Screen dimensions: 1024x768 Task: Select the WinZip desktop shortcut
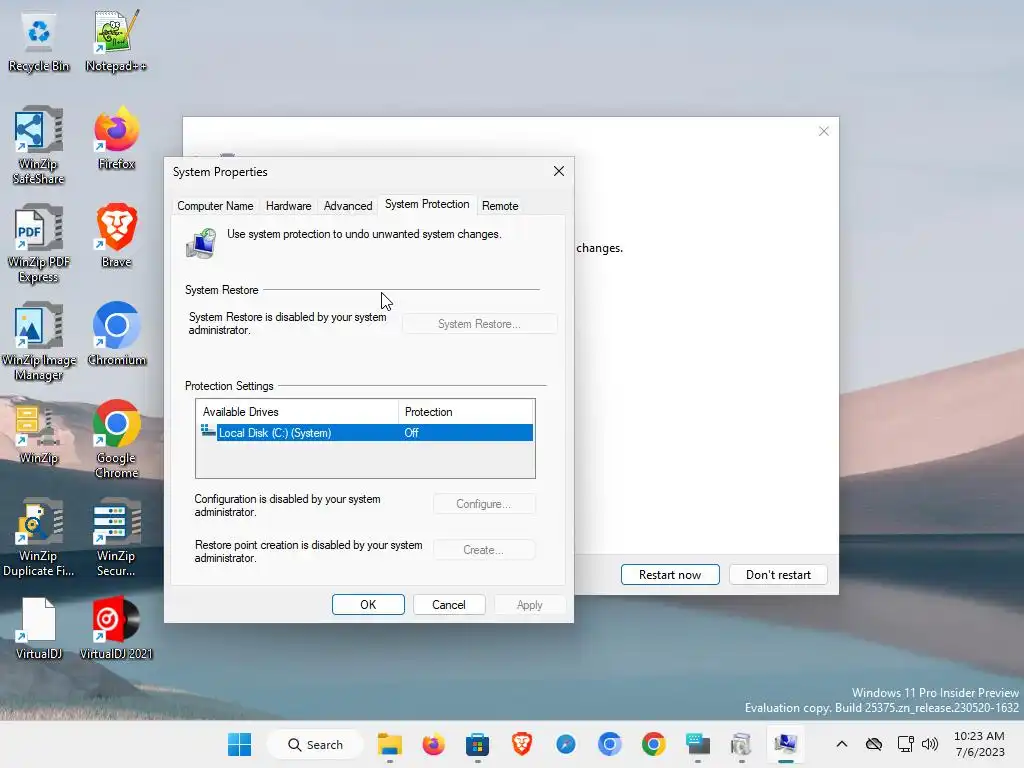(x=39, y=434)
